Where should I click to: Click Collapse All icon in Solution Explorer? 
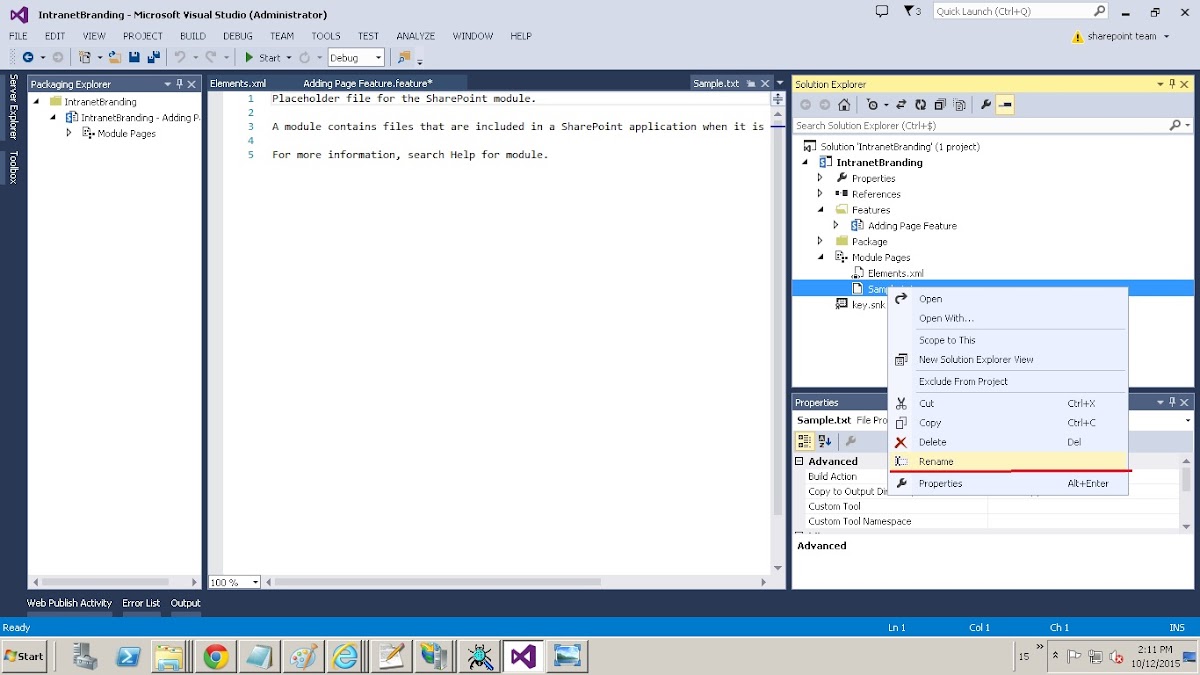pos(940,105)
